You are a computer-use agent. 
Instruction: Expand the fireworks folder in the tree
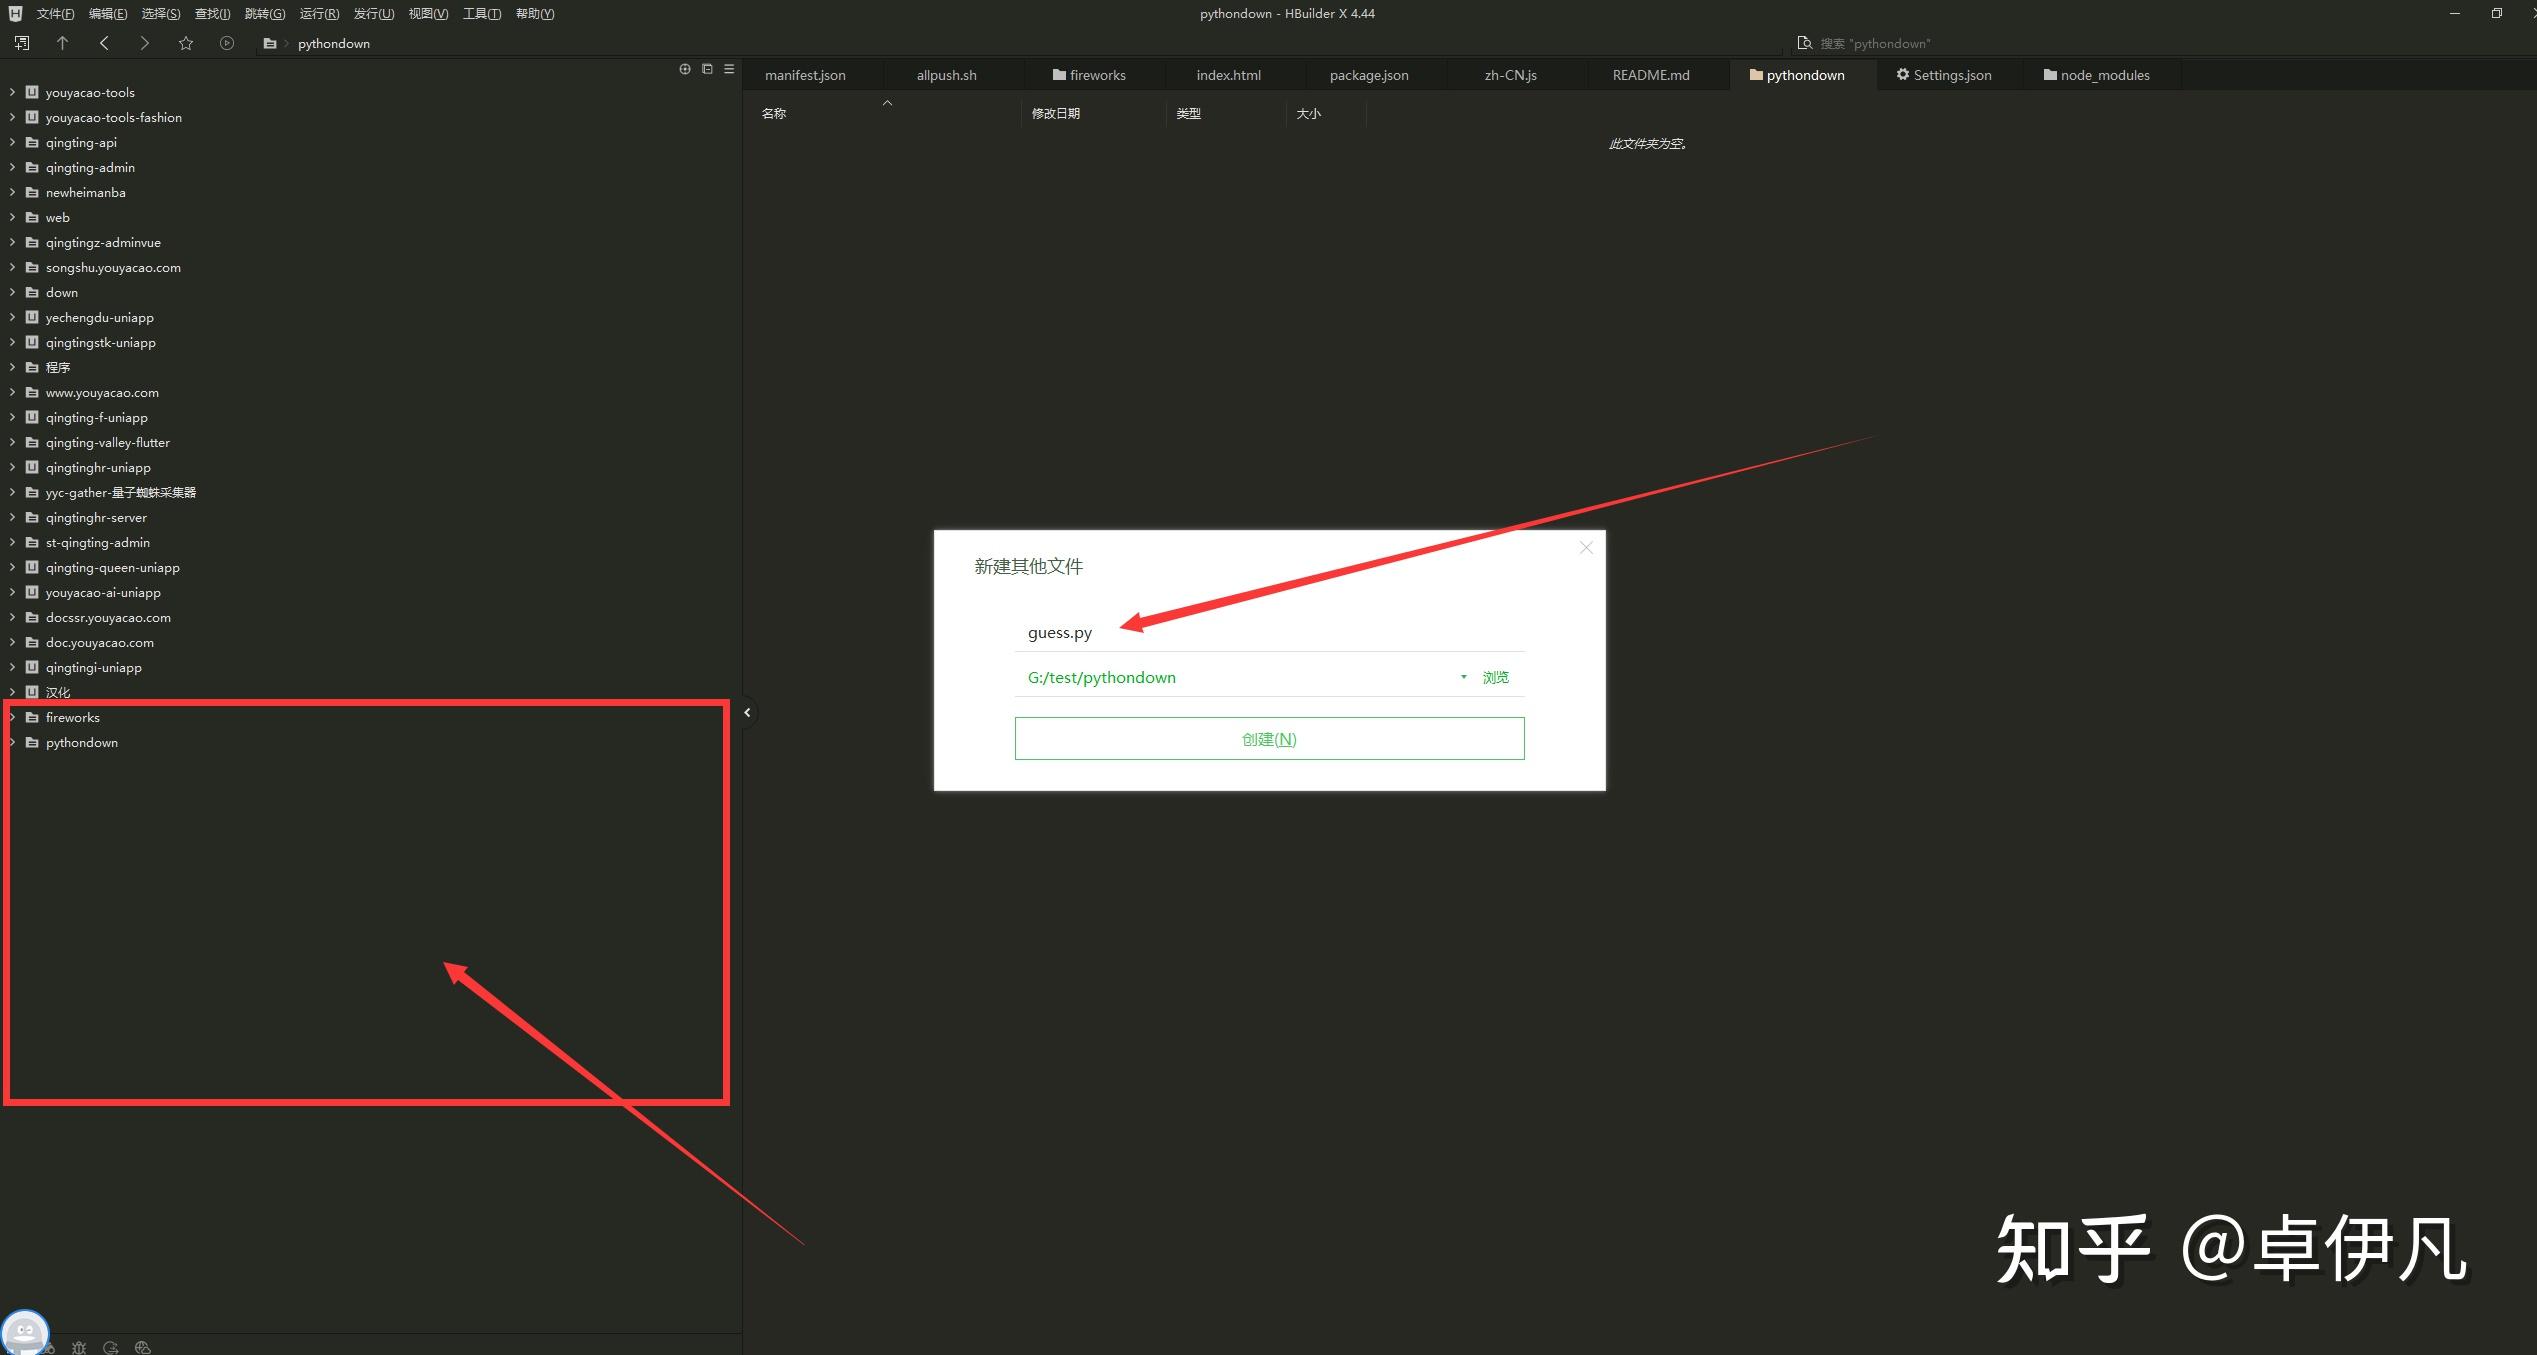tap(12, 717)
